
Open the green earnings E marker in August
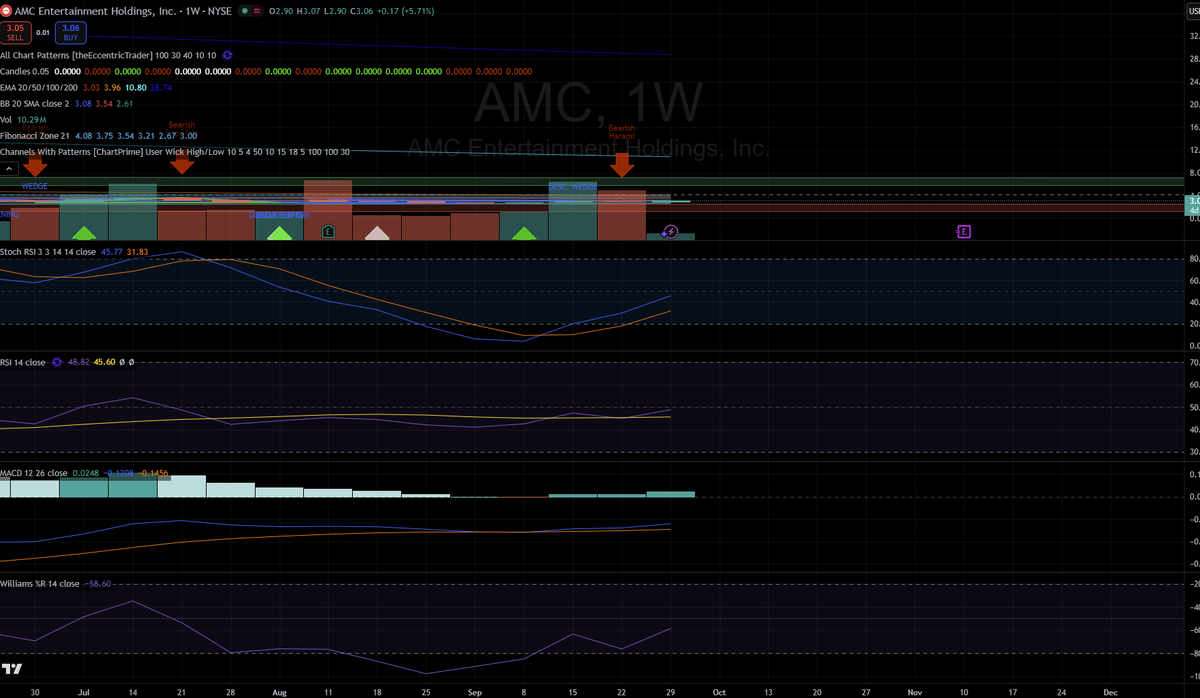pyautogui.click(x=328, y=232)
